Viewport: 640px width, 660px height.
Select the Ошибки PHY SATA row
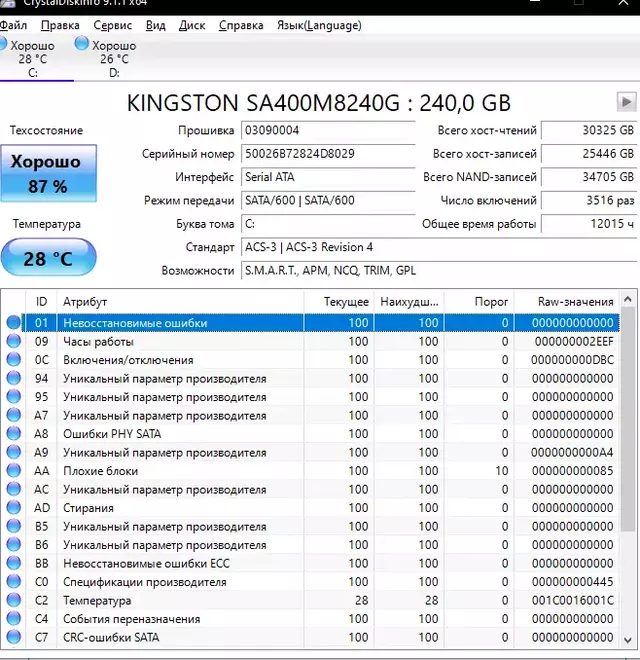pos(320,434)
